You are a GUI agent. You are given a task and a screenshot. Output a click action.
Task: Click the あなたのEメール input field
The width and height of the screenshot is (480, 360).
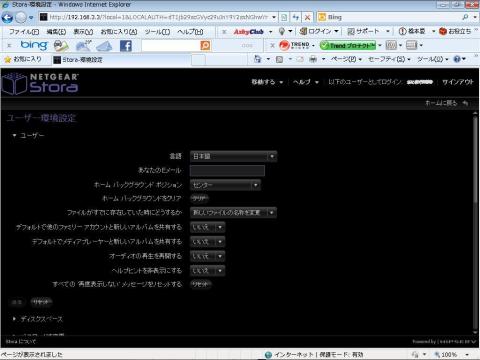(x=227, y=171)
